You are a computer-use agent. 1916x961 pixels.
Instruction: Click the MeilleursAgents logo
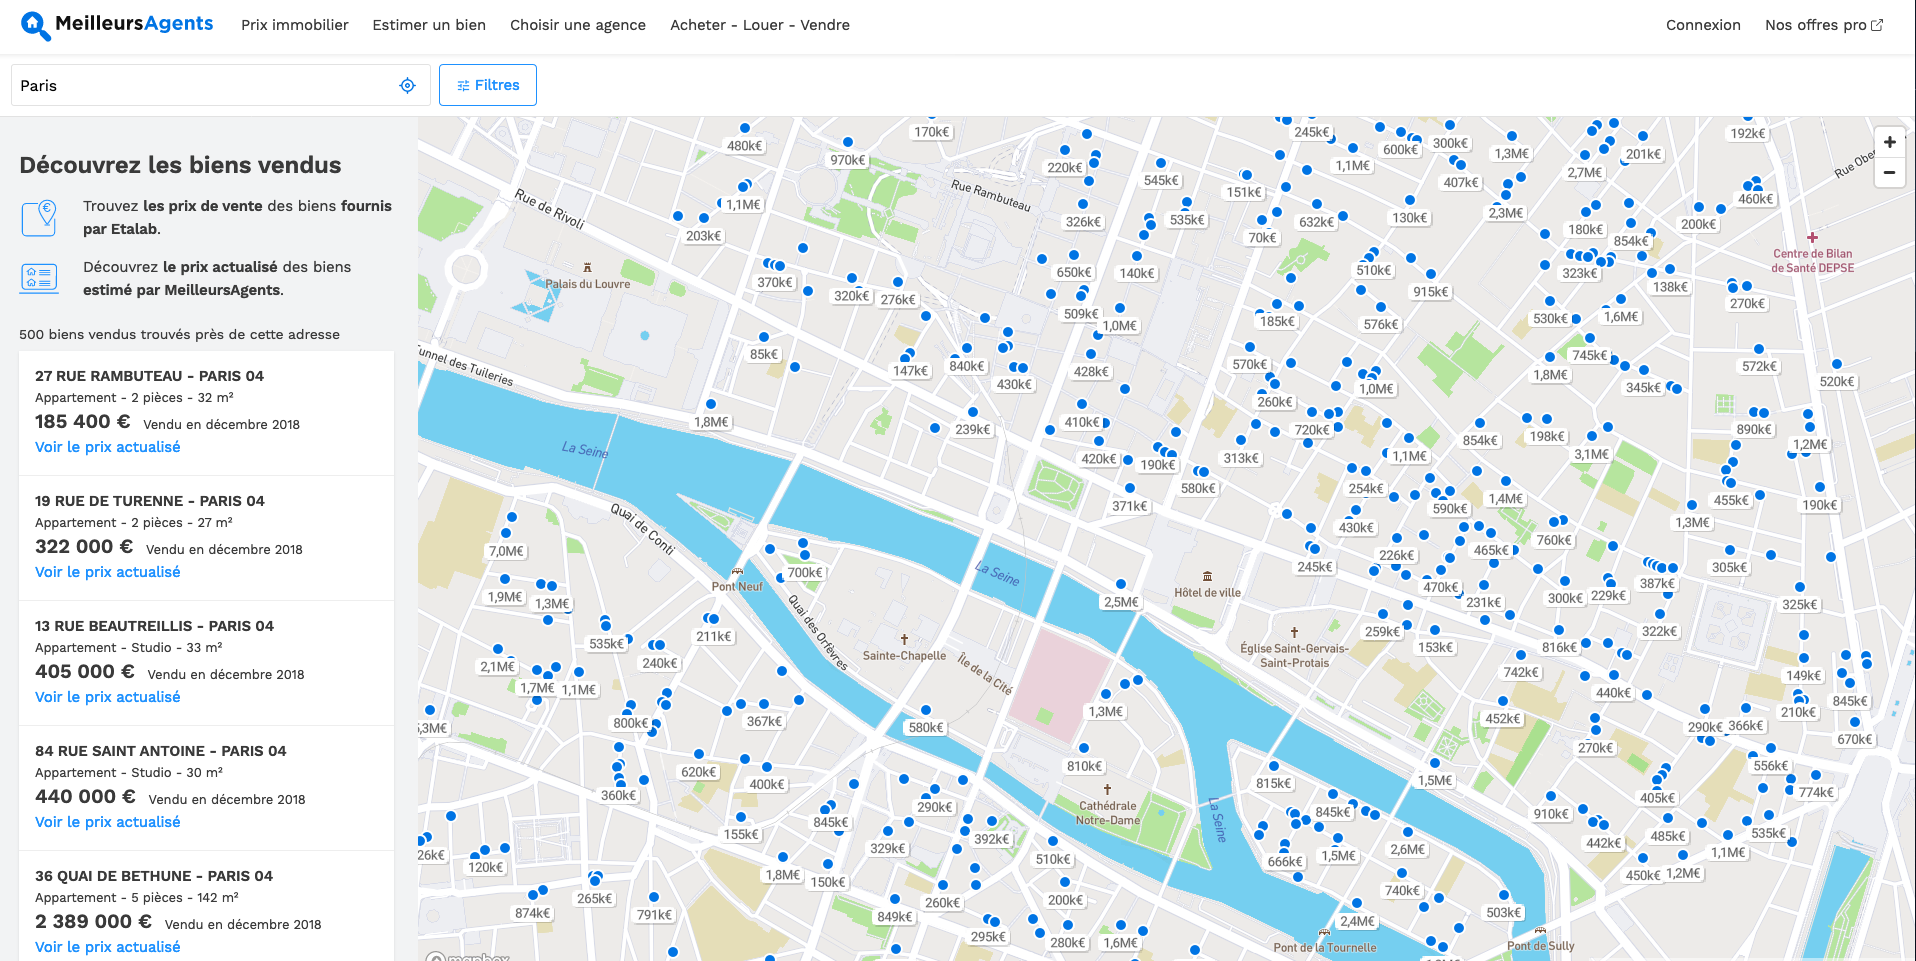[x=117, y=25]
